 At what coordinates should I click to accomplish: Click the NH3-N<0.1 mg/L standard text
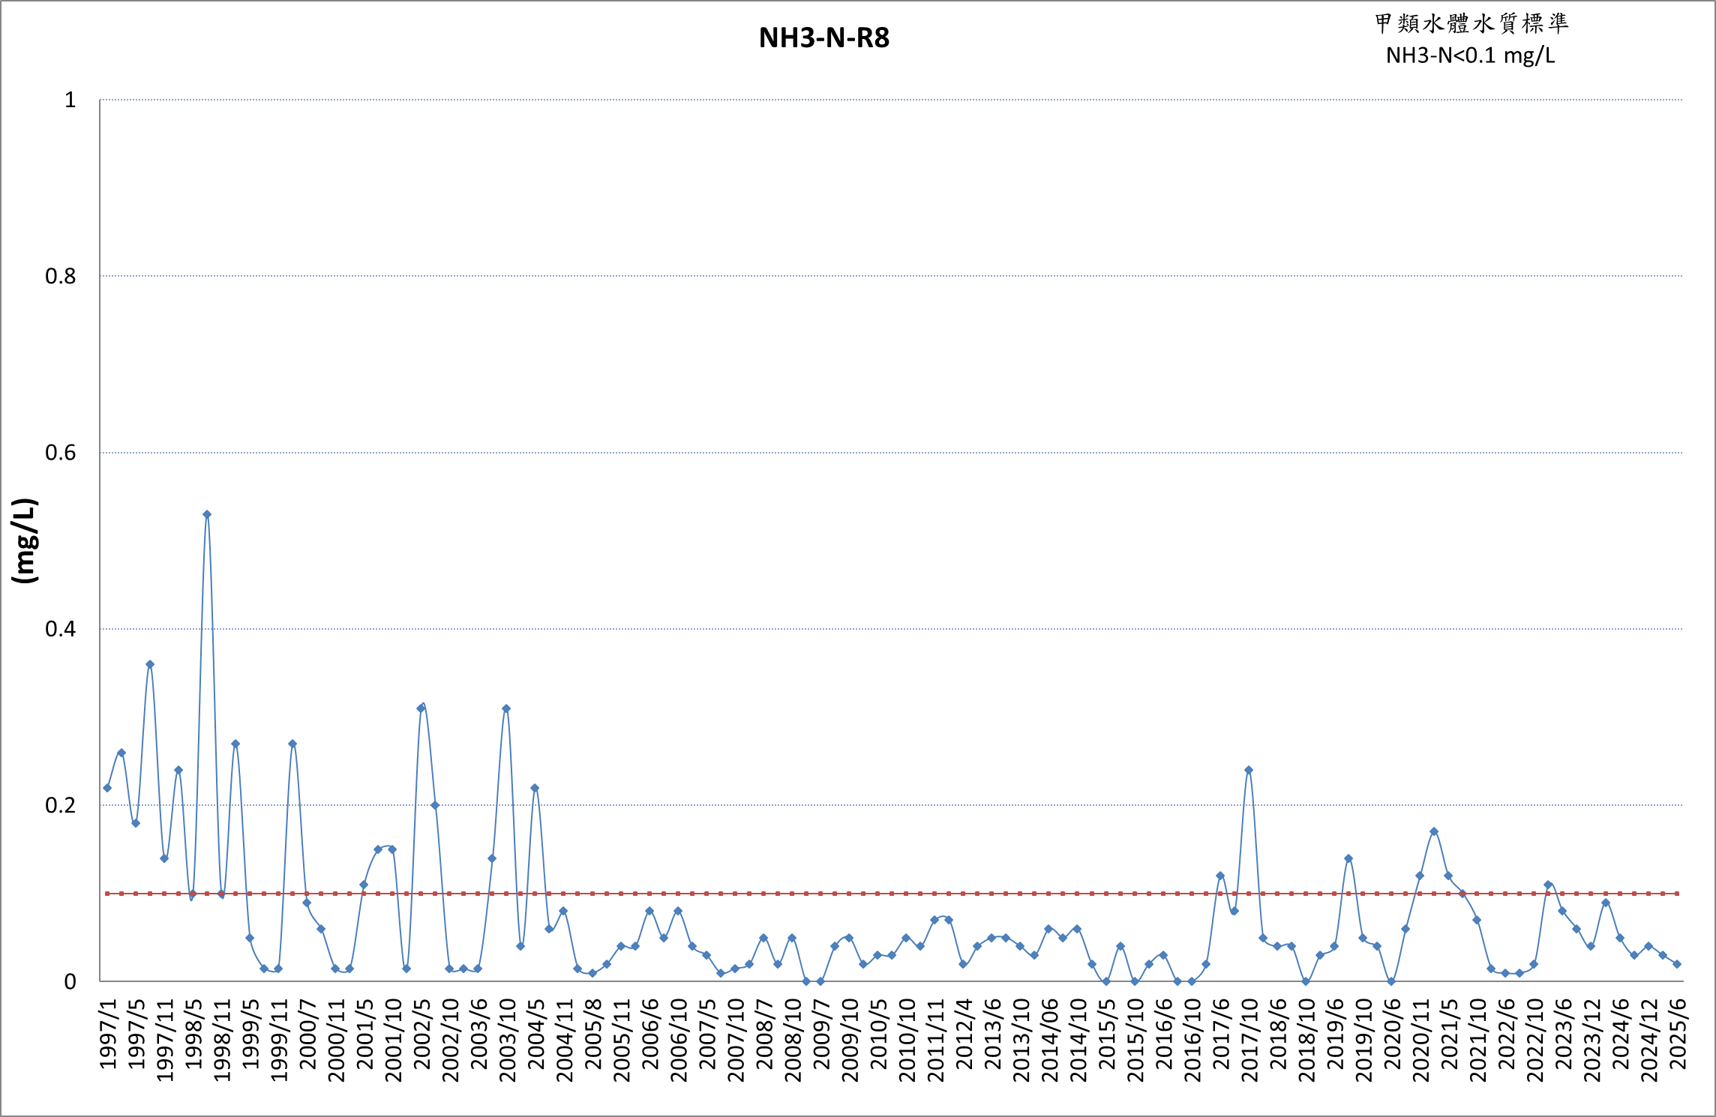coord(1470,55)
